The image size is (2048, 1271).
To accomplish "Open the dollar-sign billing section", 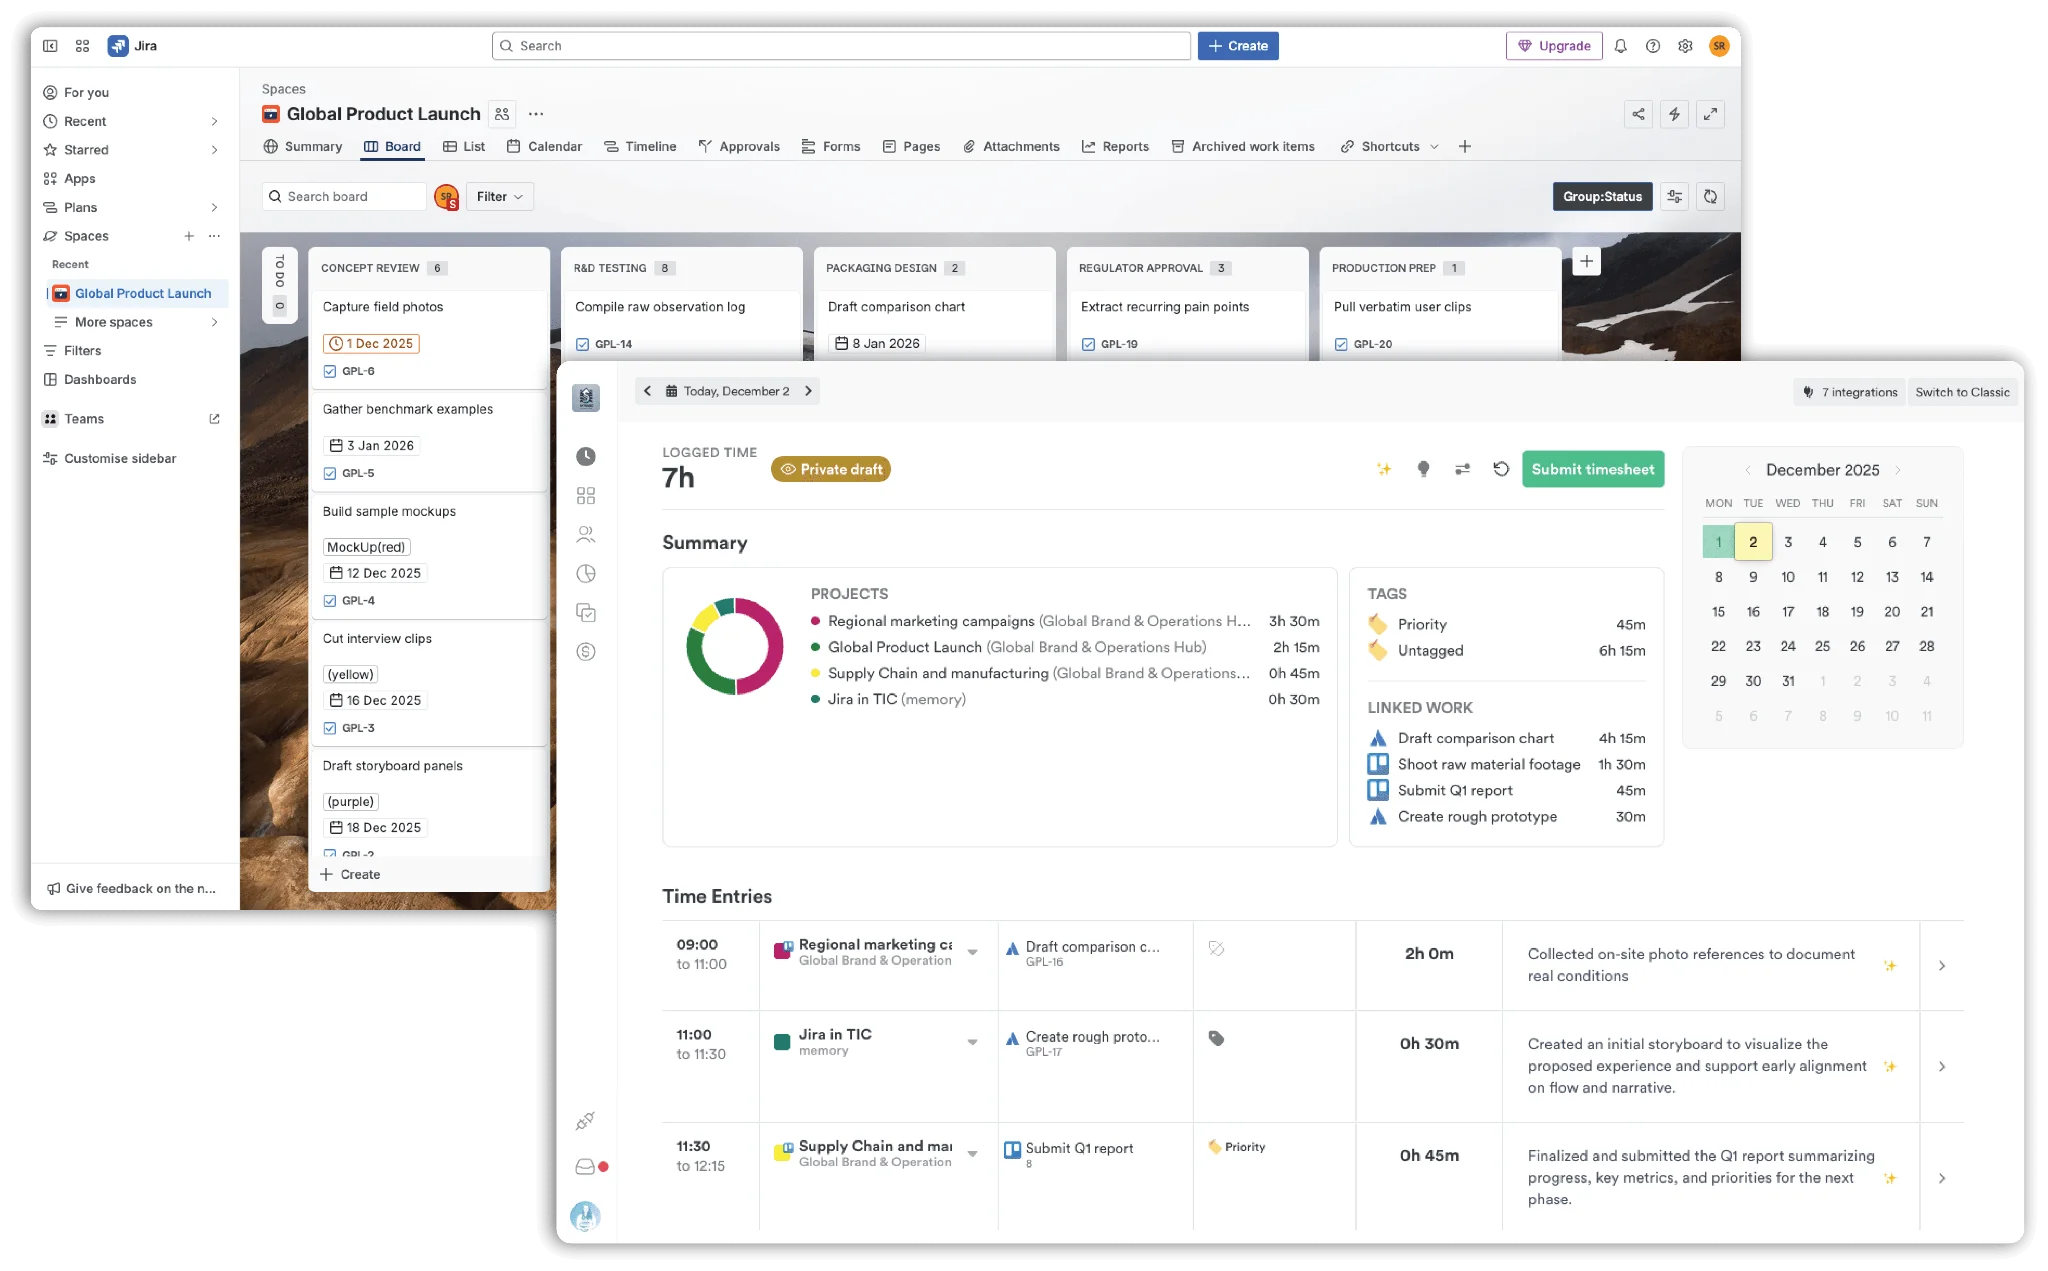I will (586, 651).
